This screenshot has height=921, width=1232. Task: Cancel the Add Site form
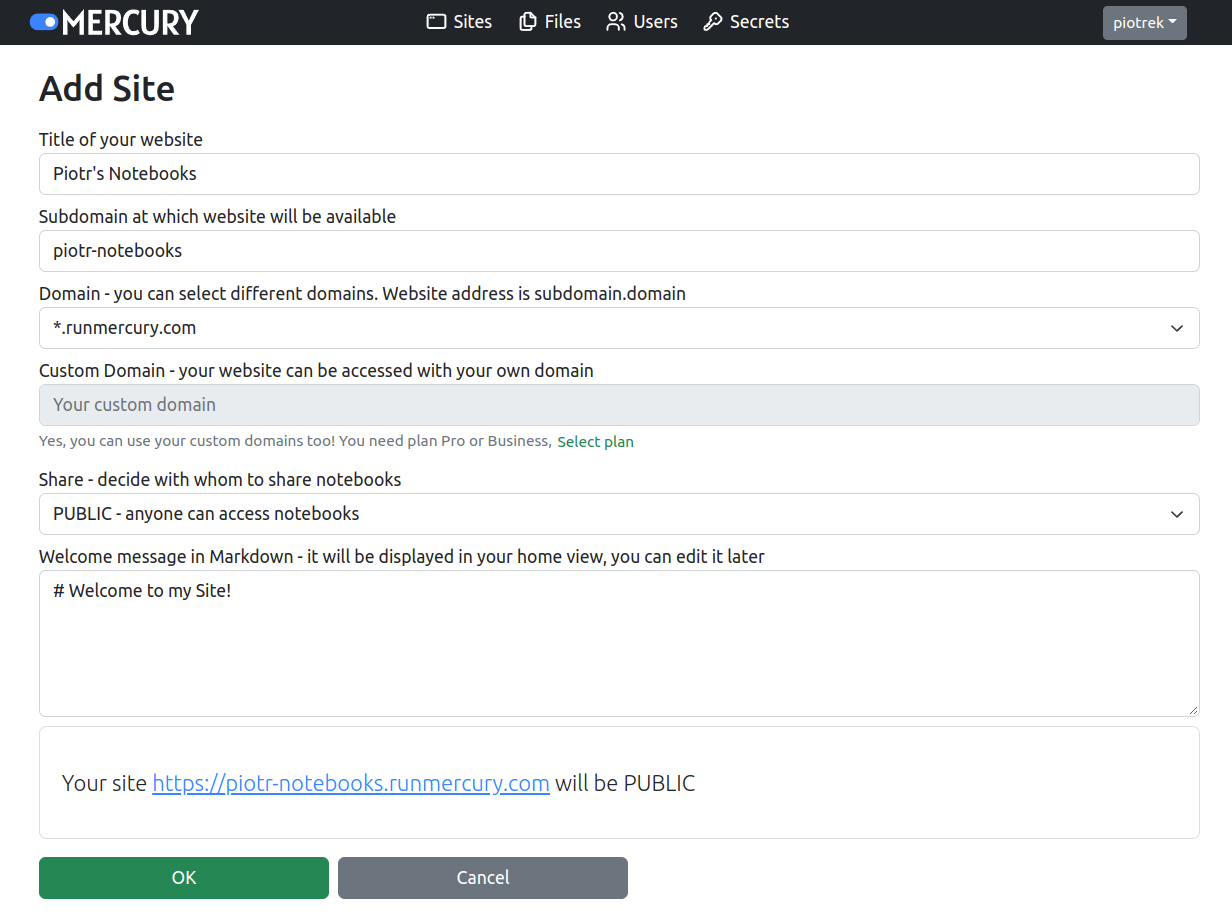[x=482, y=877]
